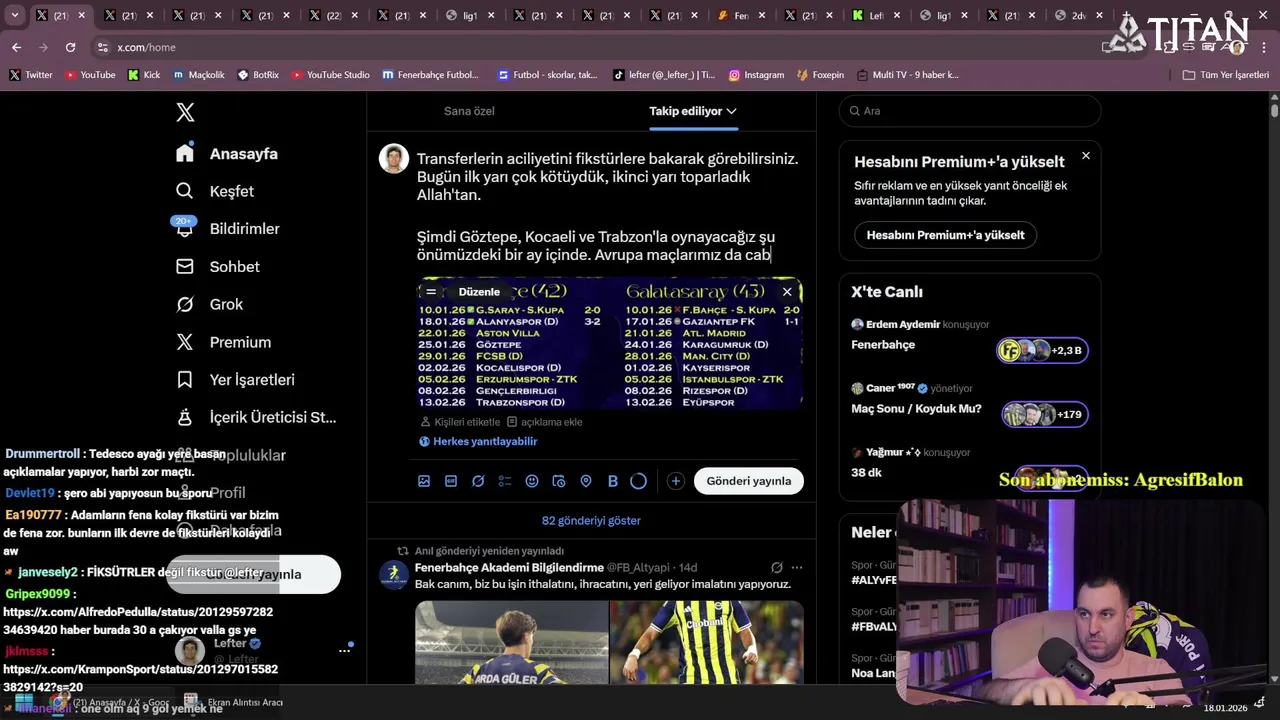Click Gönderi yayınla button

[x=749, y=481]
